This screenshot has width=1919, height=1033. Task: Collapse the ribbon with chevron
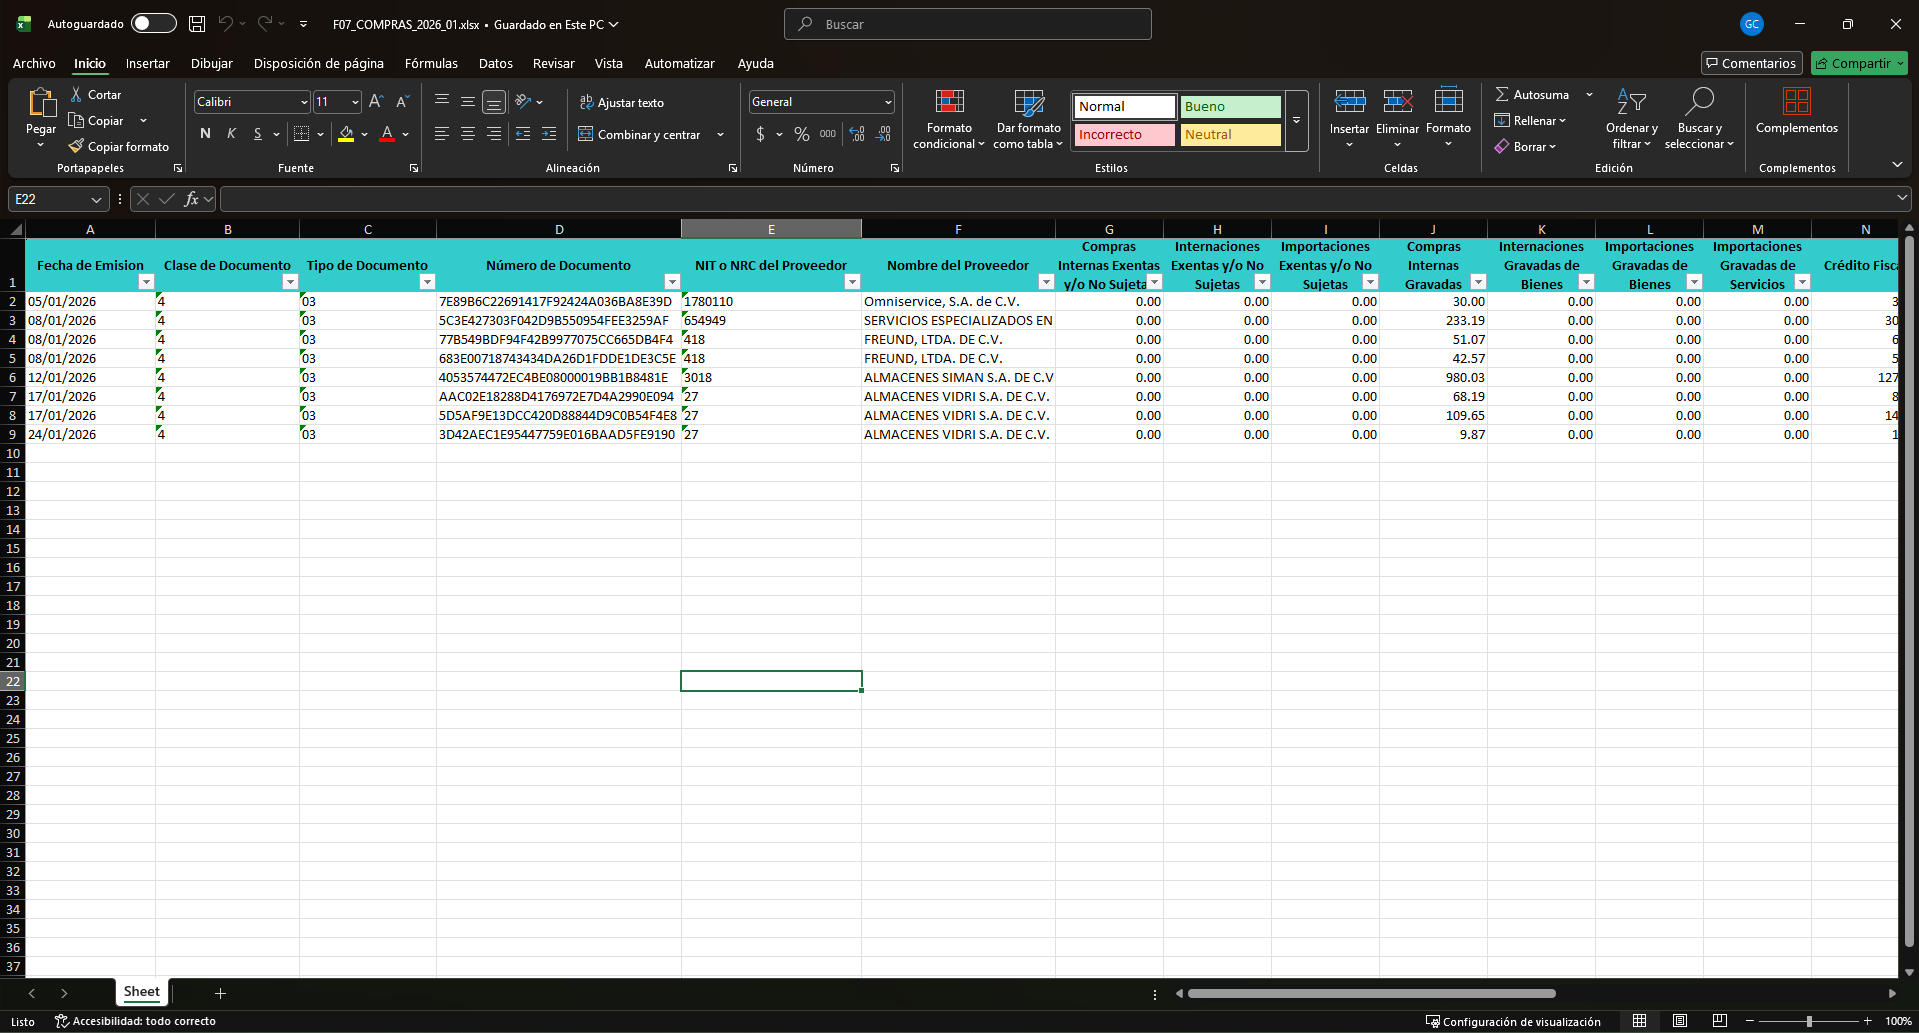coord(1896,164)
